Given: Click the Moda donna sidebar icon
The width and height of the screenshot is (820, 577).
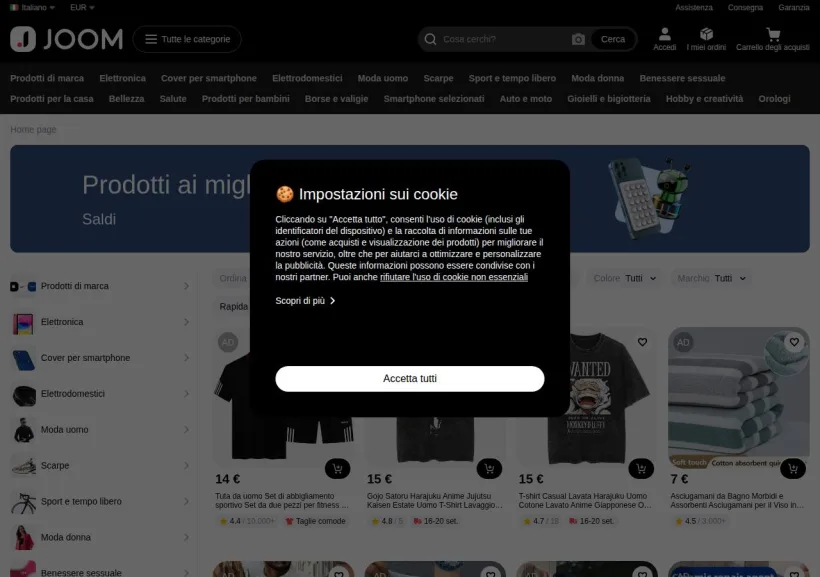Looking at the screenshot, I should (x=23, y=538).
